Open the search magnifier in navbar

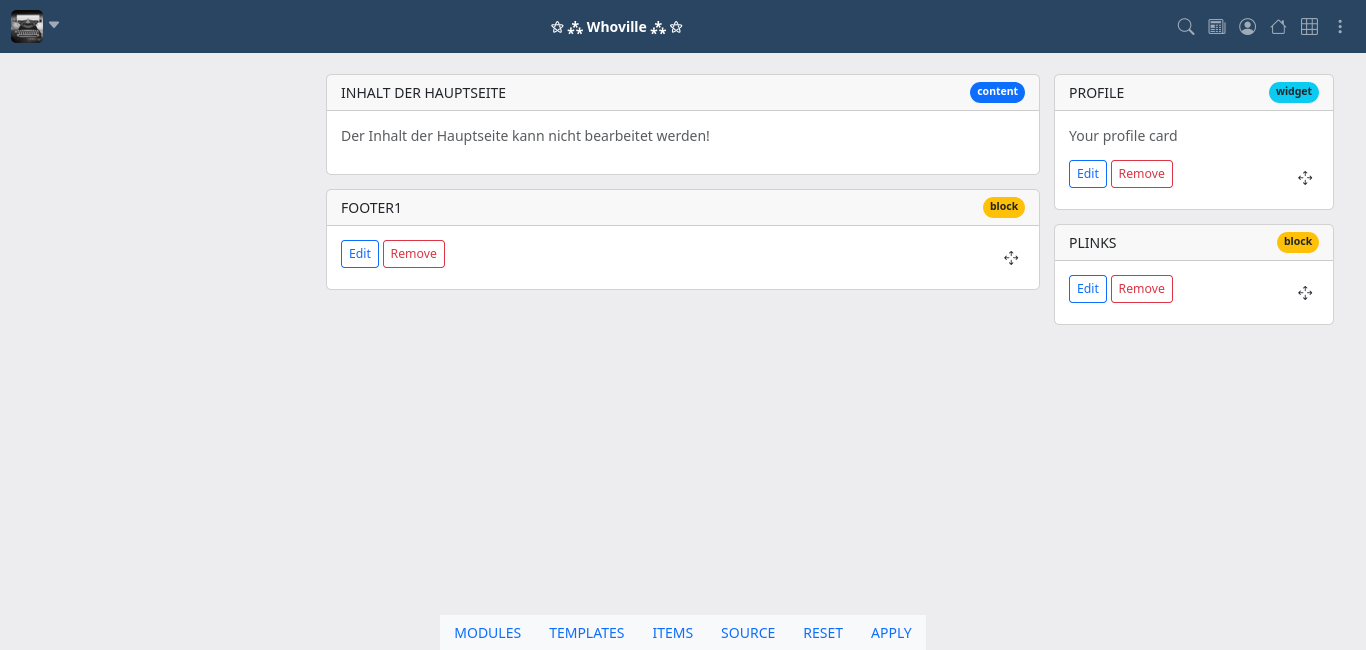[1186, 27]
